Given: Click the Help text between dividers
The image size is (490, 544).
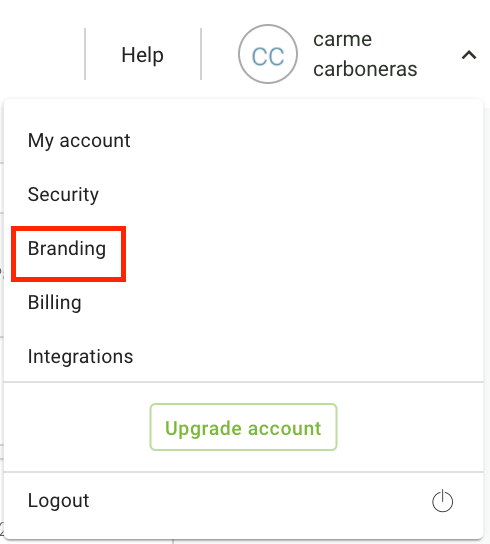Looking at the screenshot, I should 142,56.
